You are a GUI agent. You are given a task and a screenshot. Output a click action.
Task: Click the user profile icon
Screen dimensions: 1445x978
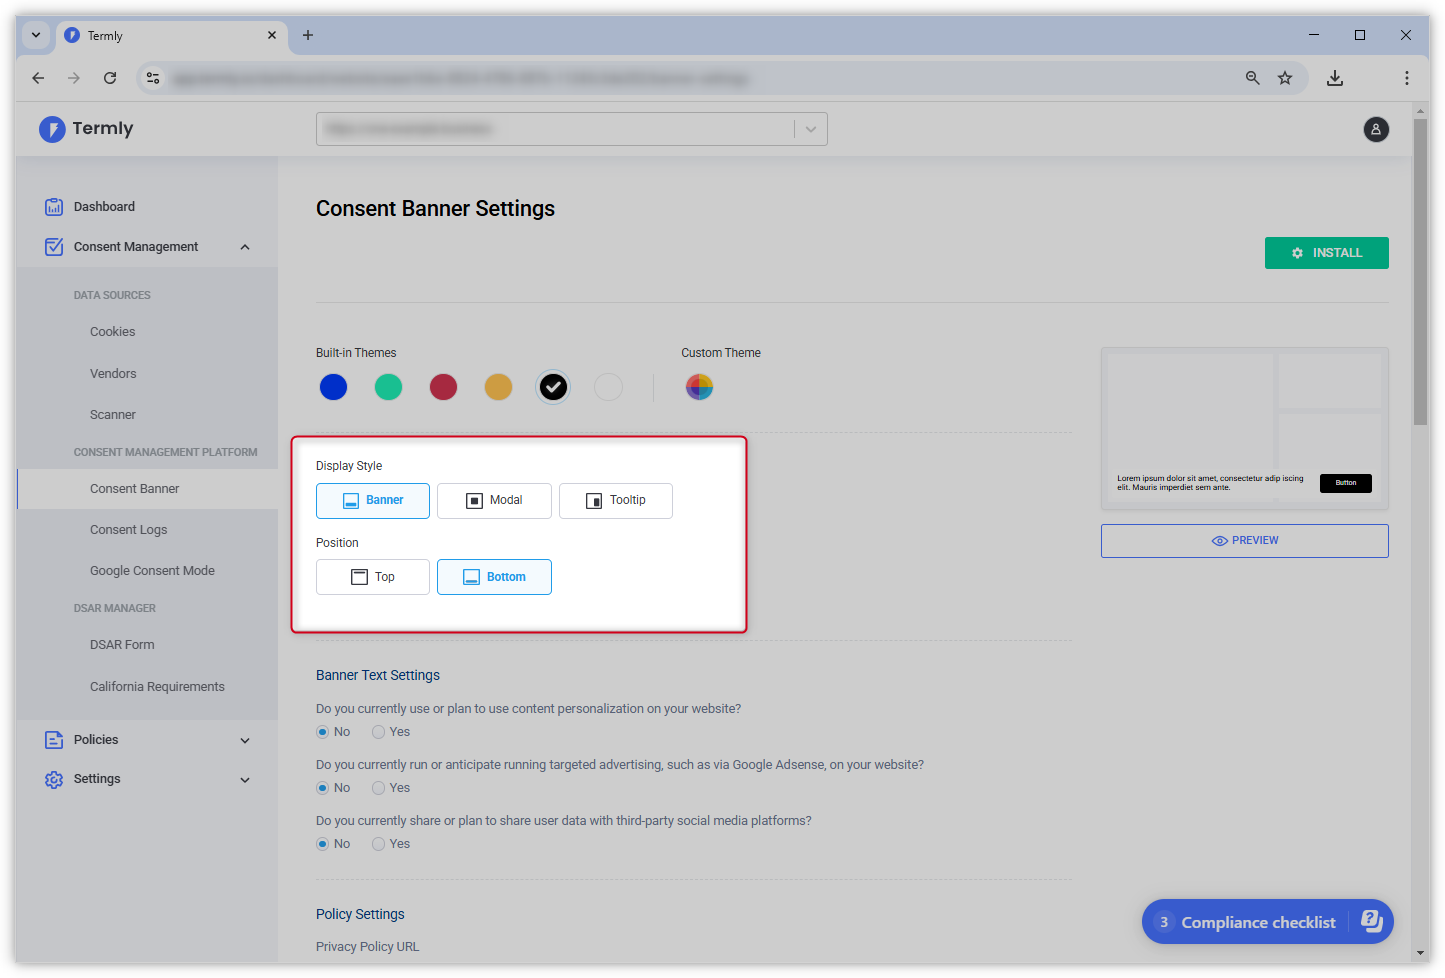pos(1376,129)
